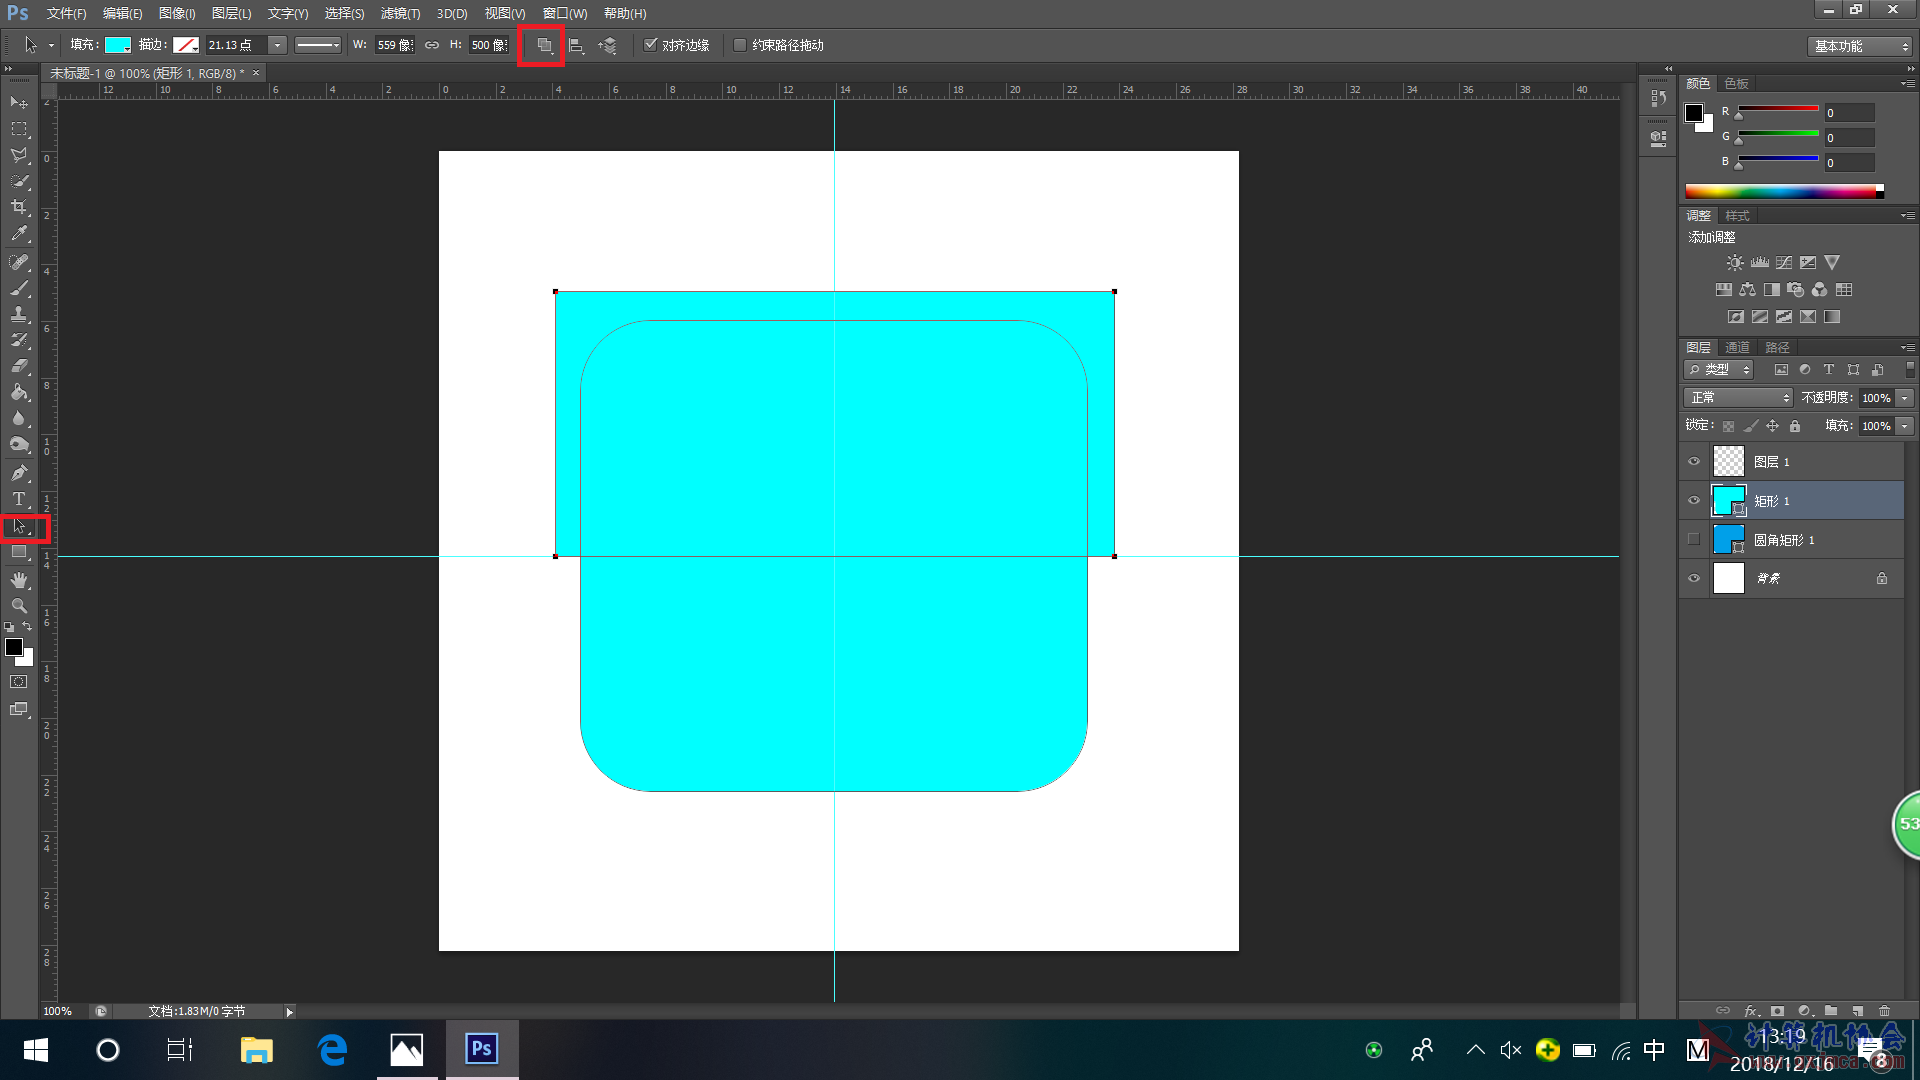This screenshot has width=1920, height=1080.
Task: Switch to 色板 tab
Action: (x=1736, y=83)
